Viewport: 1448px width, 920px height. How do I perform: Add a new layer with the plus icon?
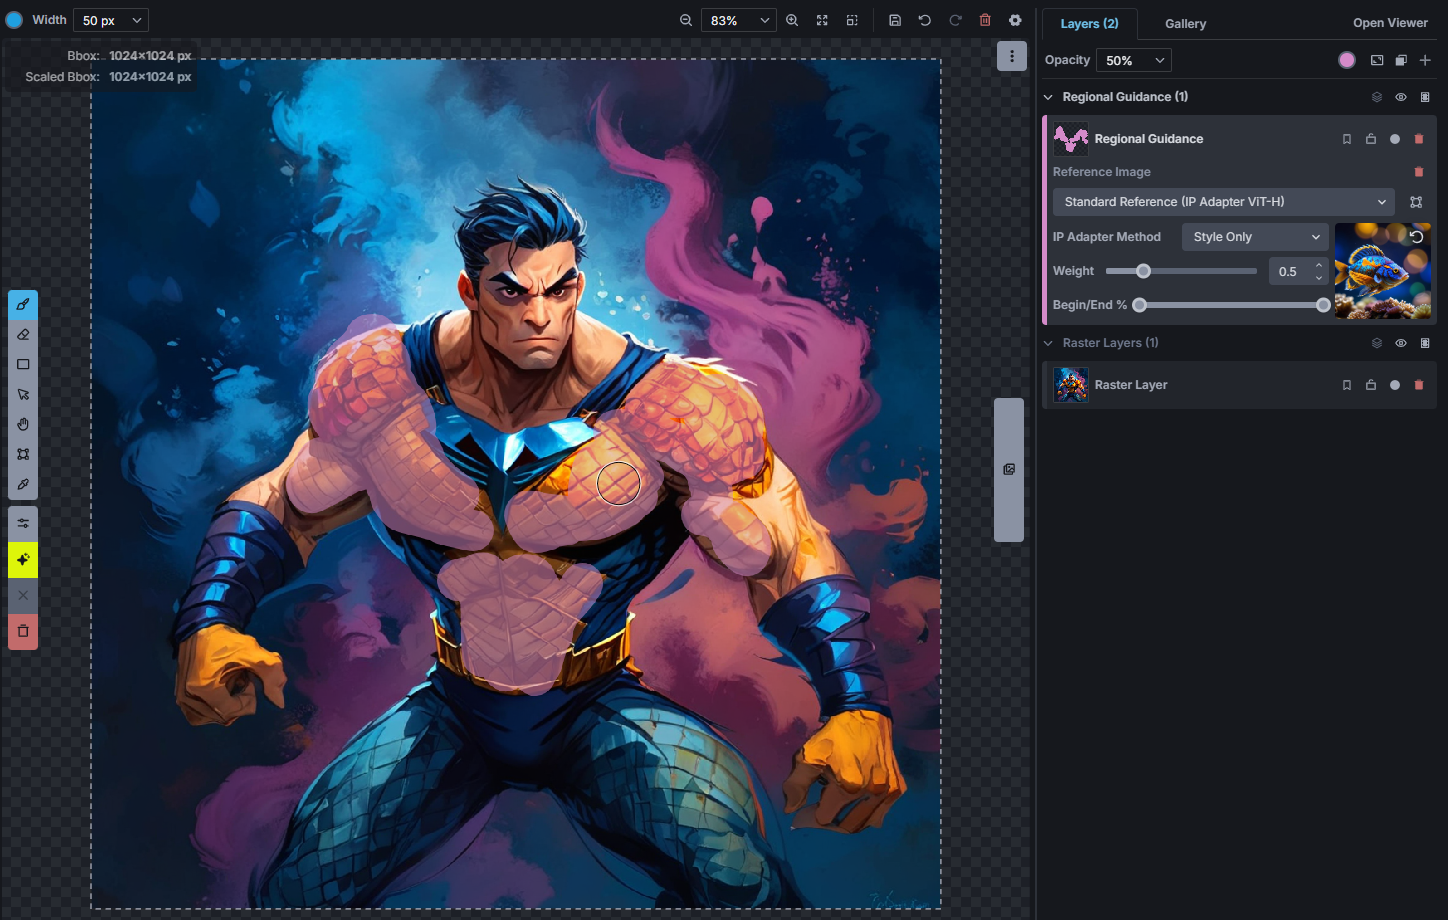pyautogui.click(x=1425, y=60)
